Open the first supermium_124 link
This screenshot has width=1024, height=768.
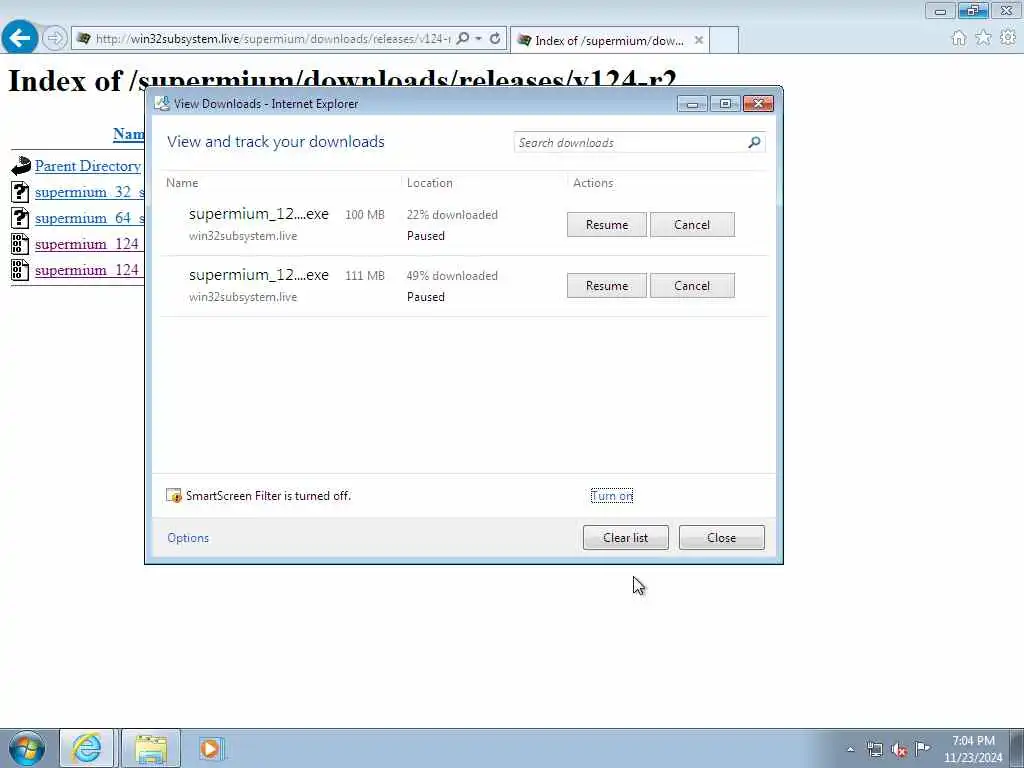click(89, 244)
